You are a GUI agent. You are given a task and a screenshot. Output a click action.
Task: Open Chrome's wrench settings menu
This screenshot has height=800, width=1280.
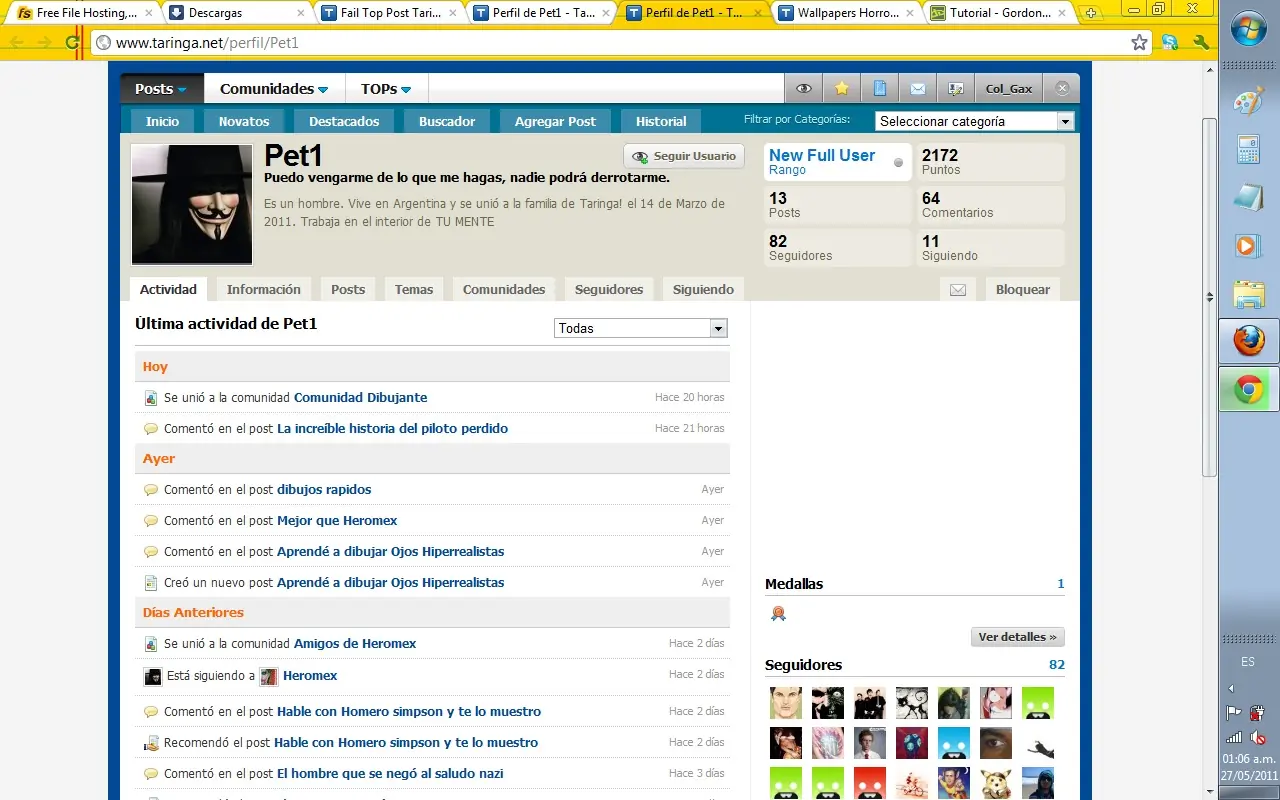(x=1201, y=43)
